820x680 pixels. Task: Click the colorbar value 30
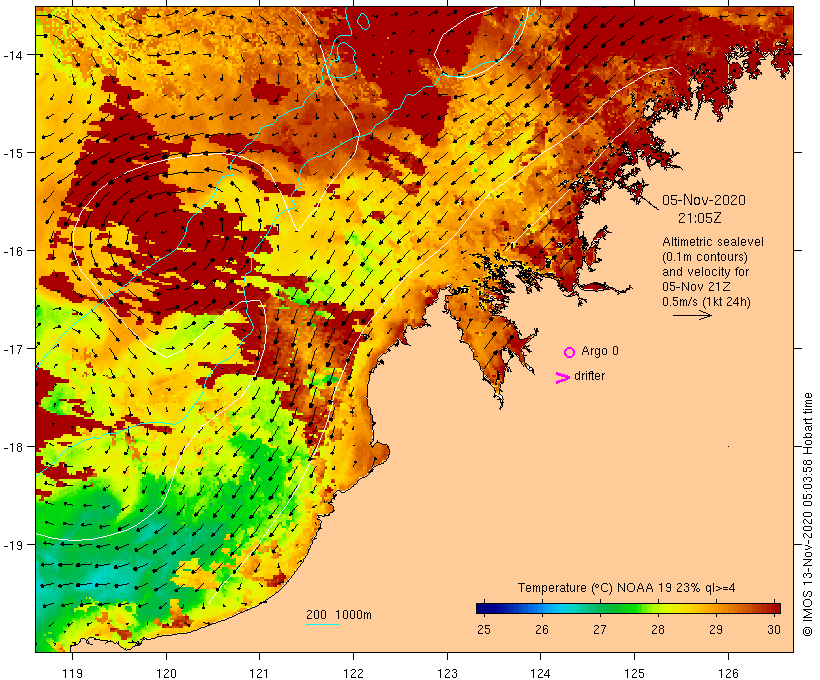(774, 629)
